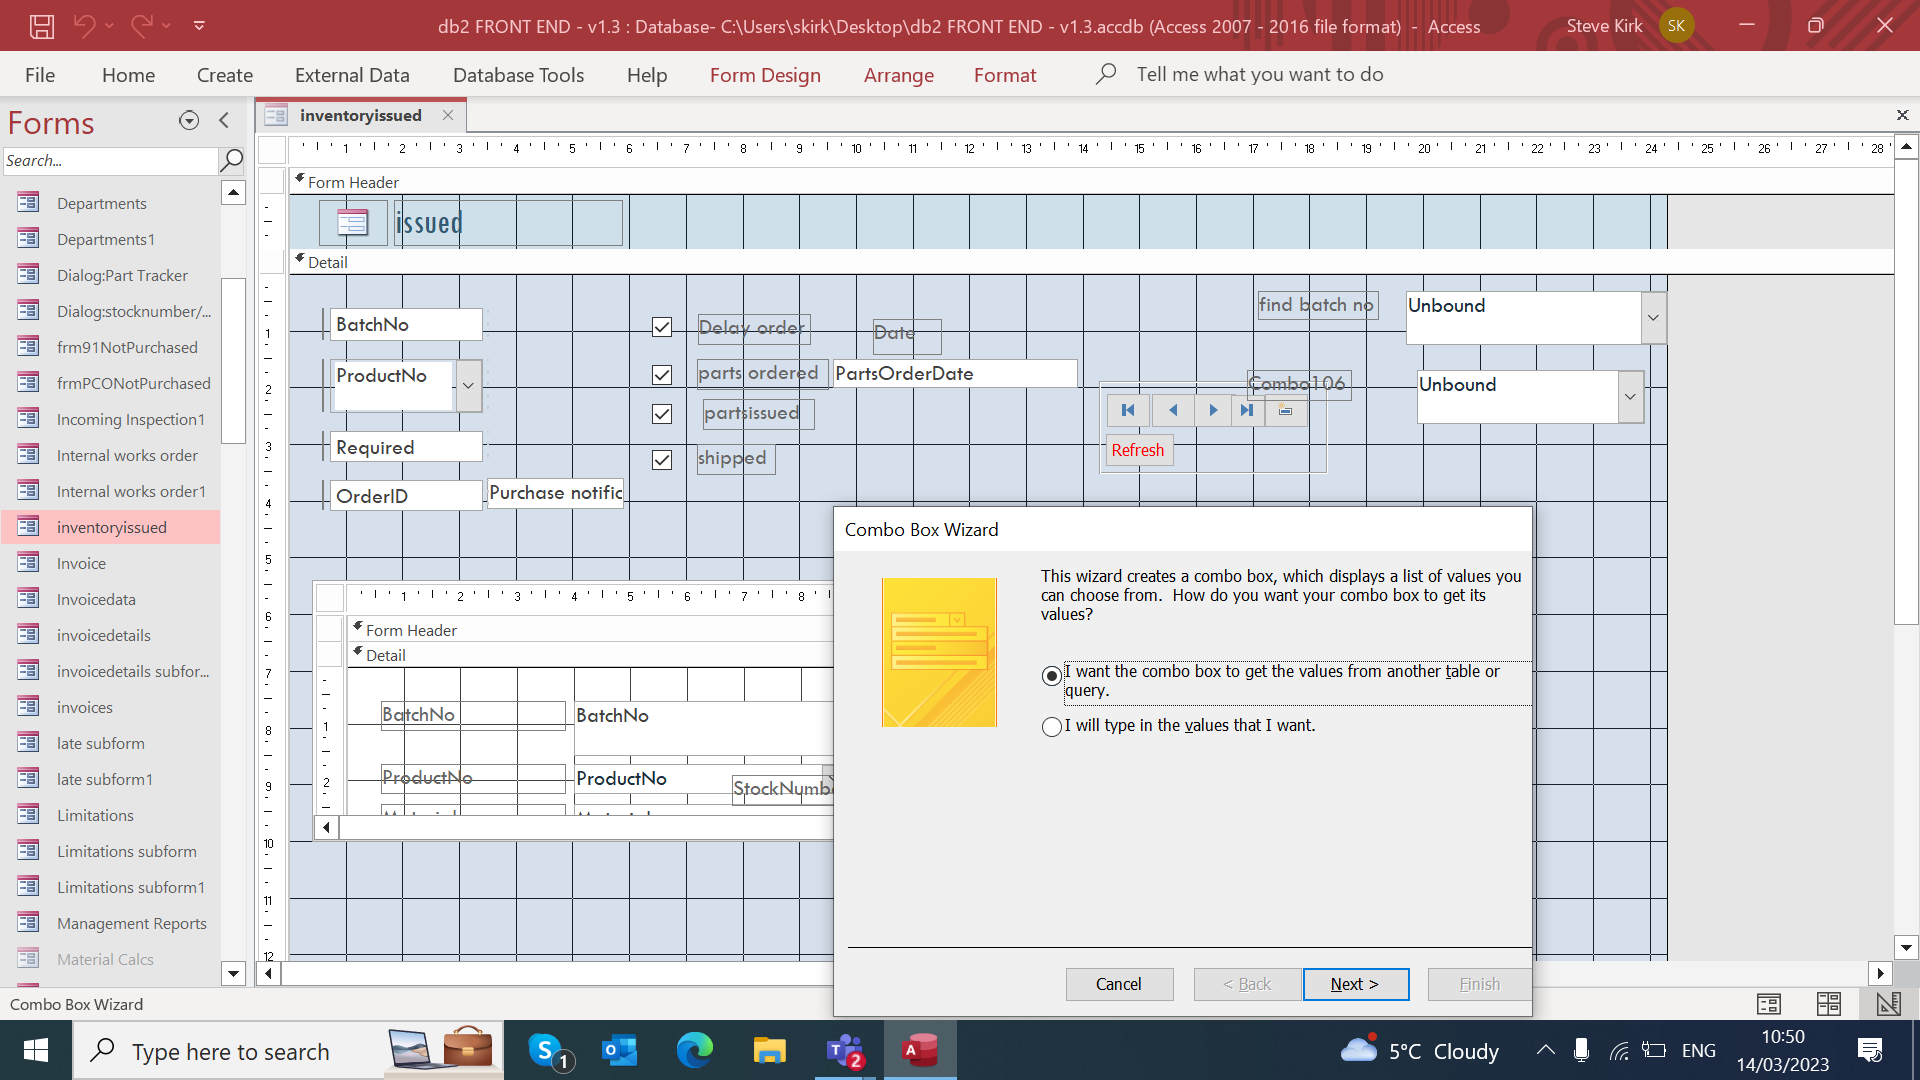
Task: Open the File menu
Action: (40, 75)
